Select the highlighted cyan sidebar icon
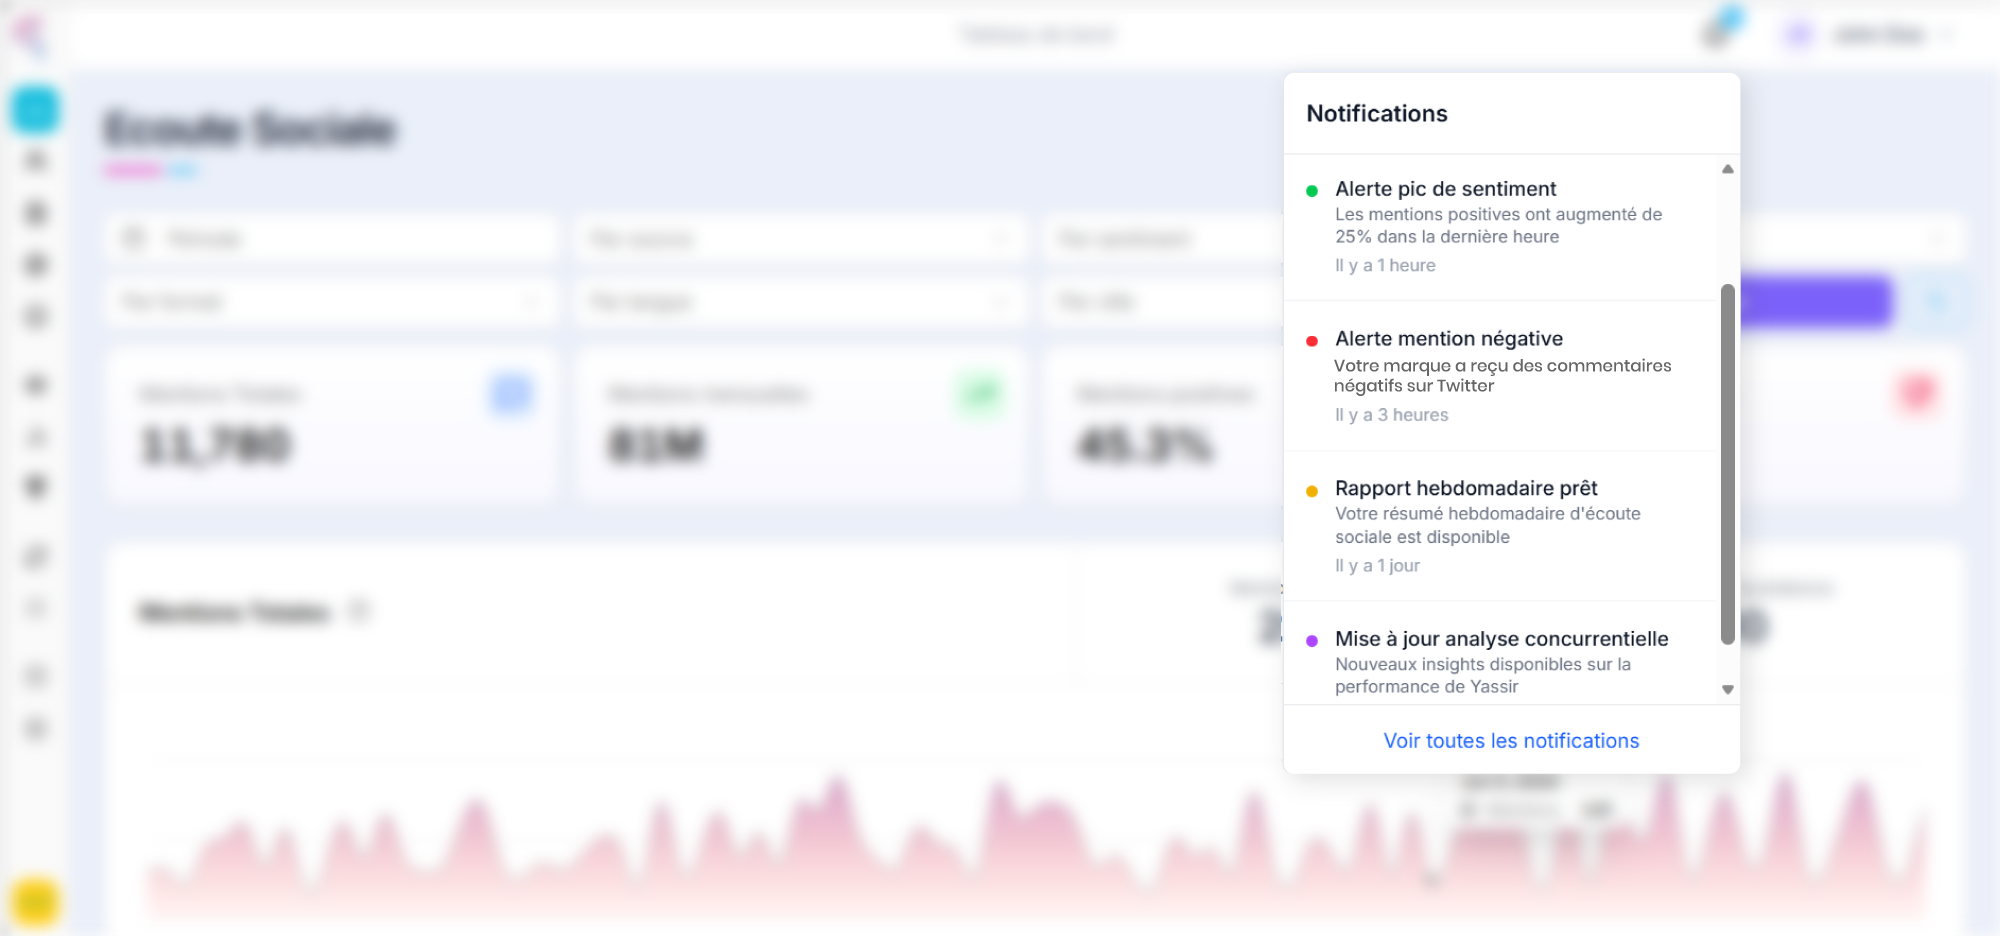Viewport: 2000px width, 936px height. pos(35,109)
